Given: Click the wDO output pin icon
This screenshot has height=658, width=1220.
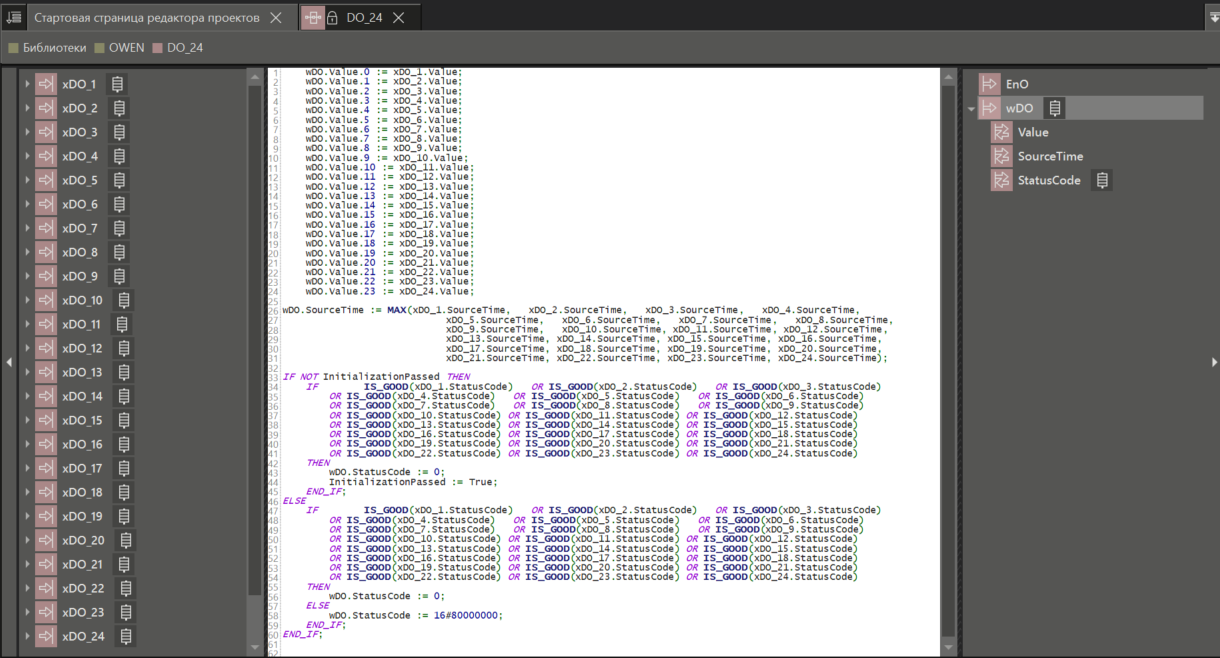Looking at the screenshot, I should click(x=990, y=108).
